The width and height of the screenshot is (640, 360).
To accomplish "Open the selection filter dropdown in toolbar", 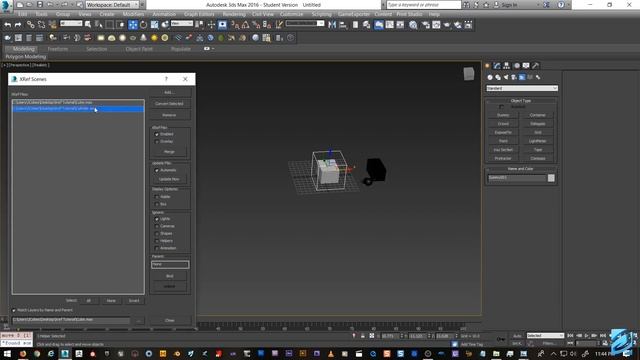I will coord(71,24).
